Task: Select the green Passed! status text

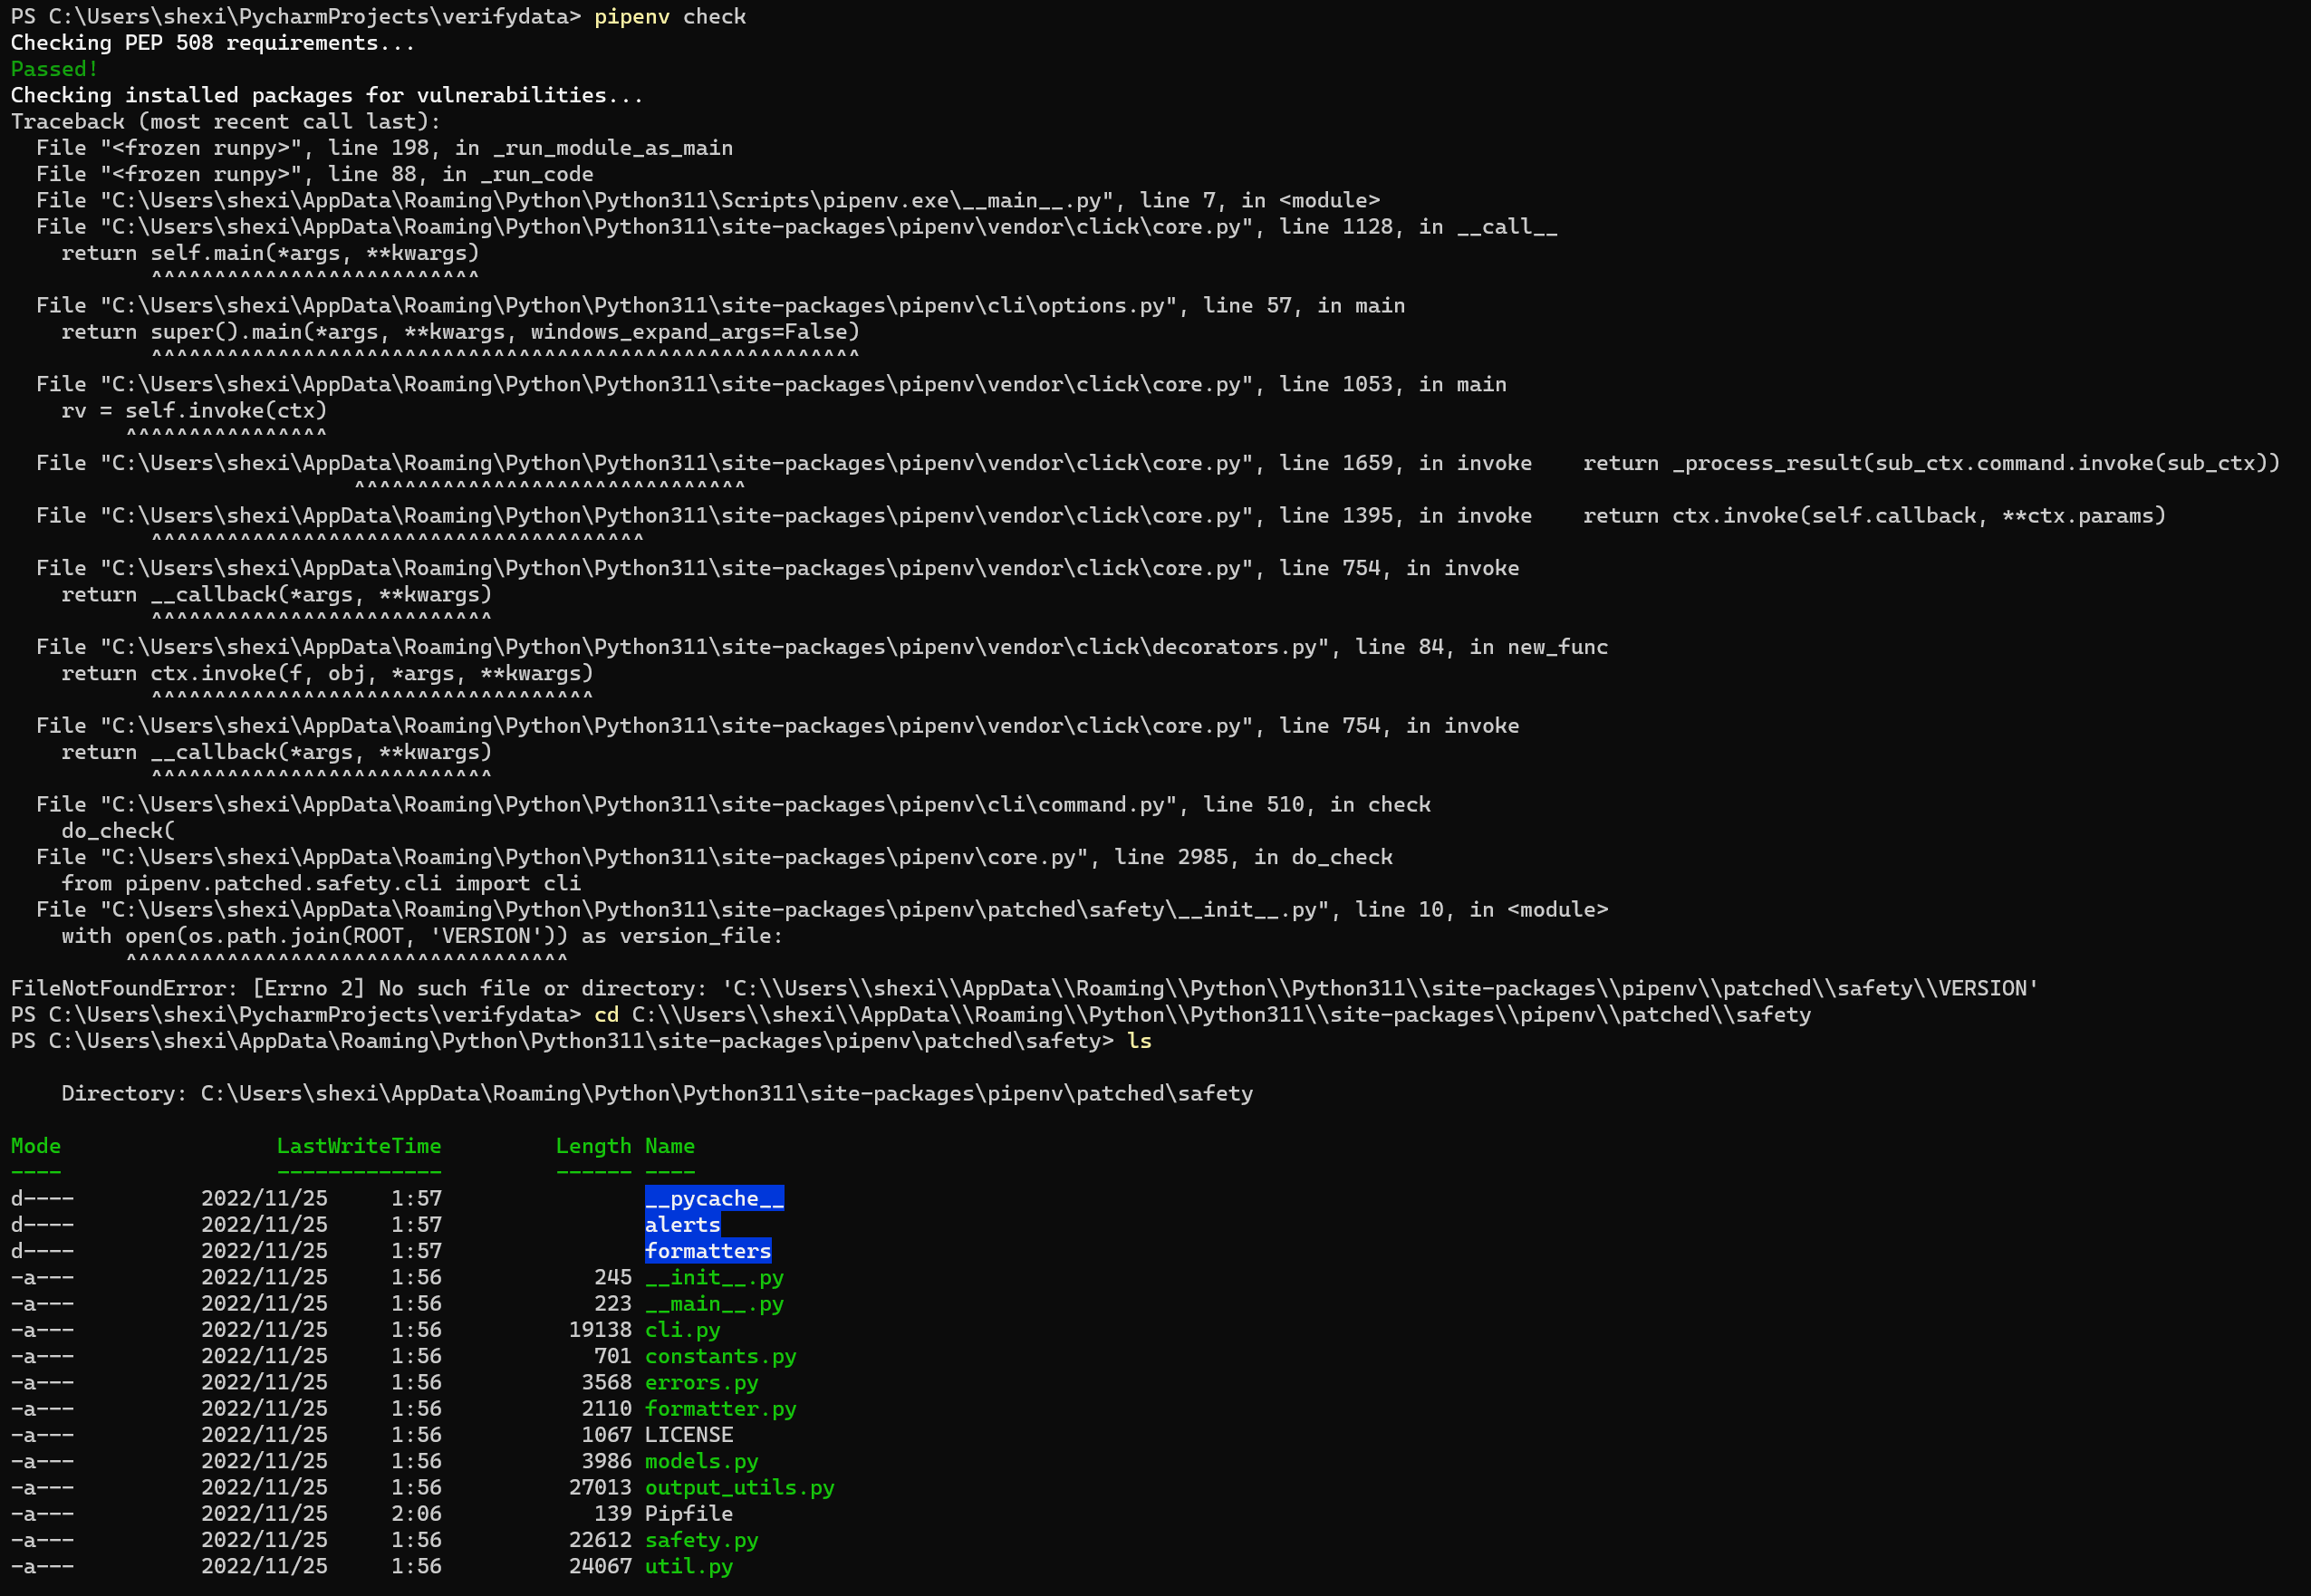Action: pos(53,68)
